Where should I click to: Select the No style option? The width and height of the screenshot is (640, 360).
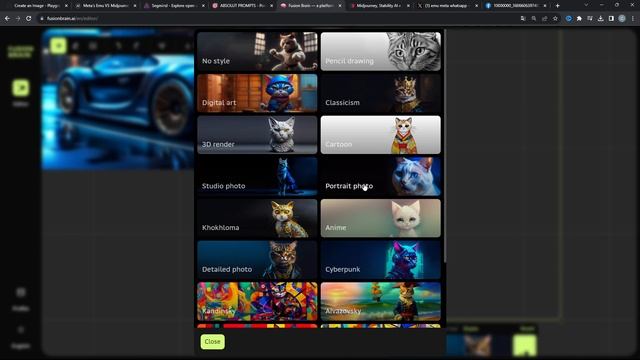257,51
